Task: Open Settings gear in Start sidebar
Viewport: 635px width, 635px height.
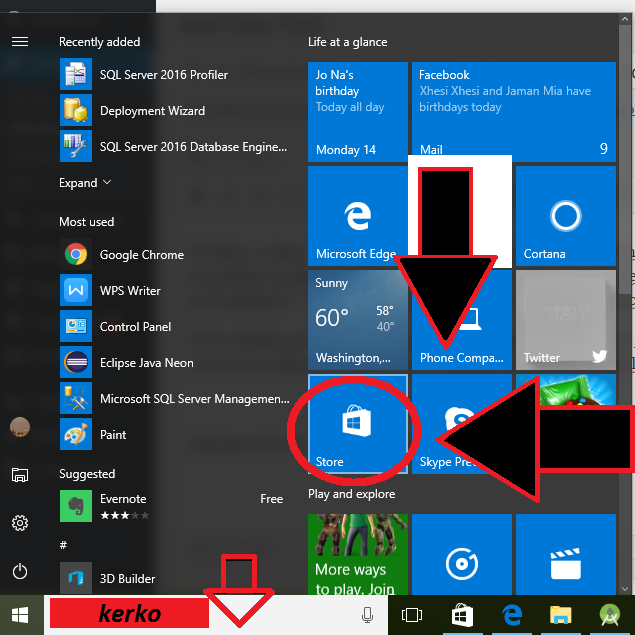Action: [19, 523]
